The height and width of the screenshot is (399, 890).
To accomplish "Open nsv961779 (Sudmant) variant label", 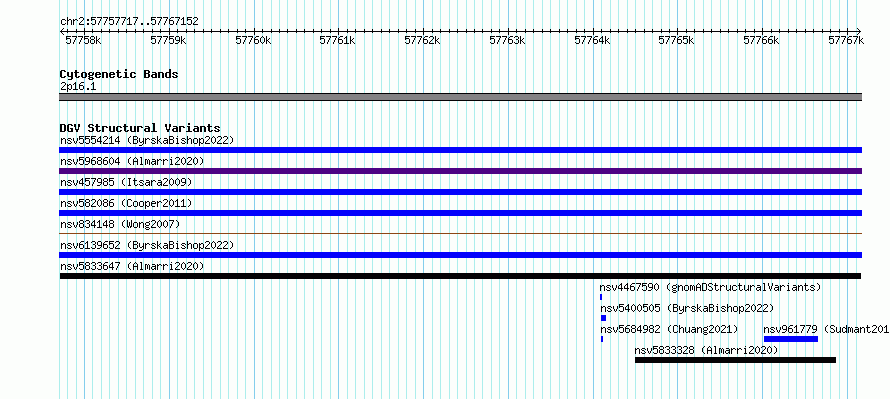I will point(826,329).
